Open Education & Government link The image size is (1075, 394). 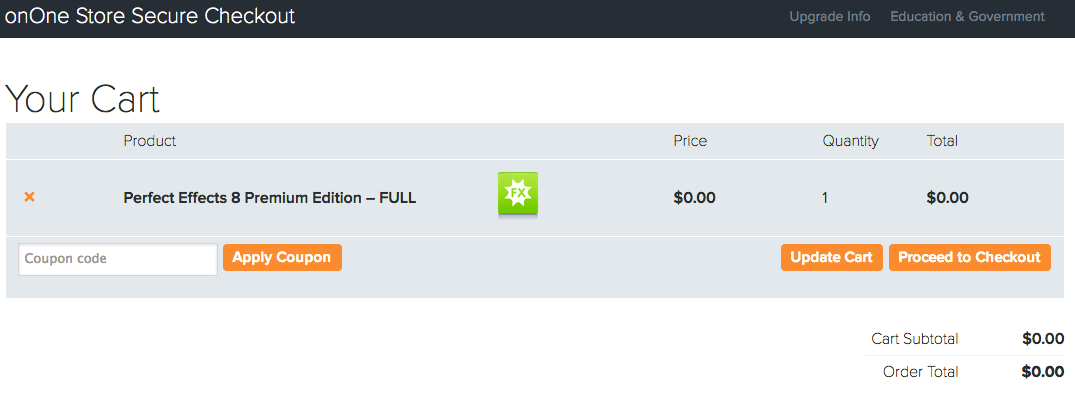(967, 16)
